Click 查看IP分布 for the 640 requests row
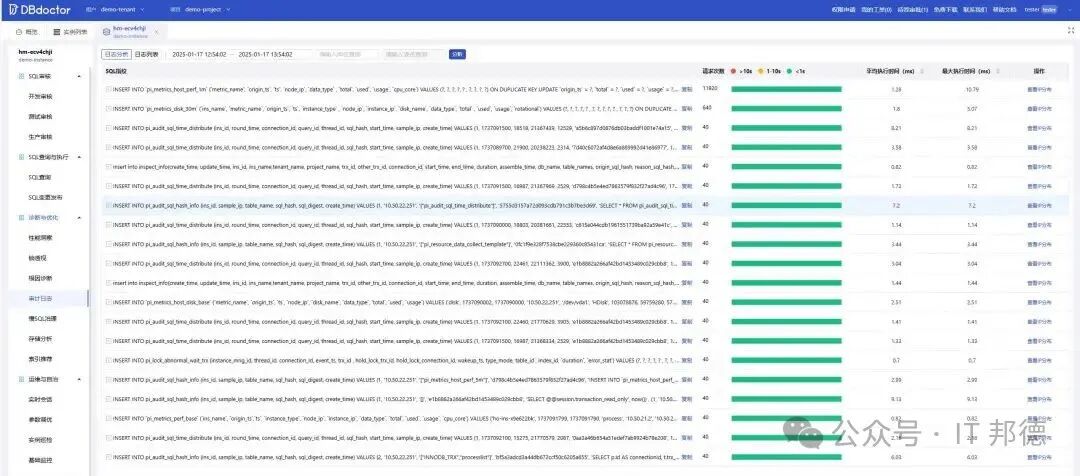The image size is (1080, 476). pyautogui.click(x=1039, y=108)
